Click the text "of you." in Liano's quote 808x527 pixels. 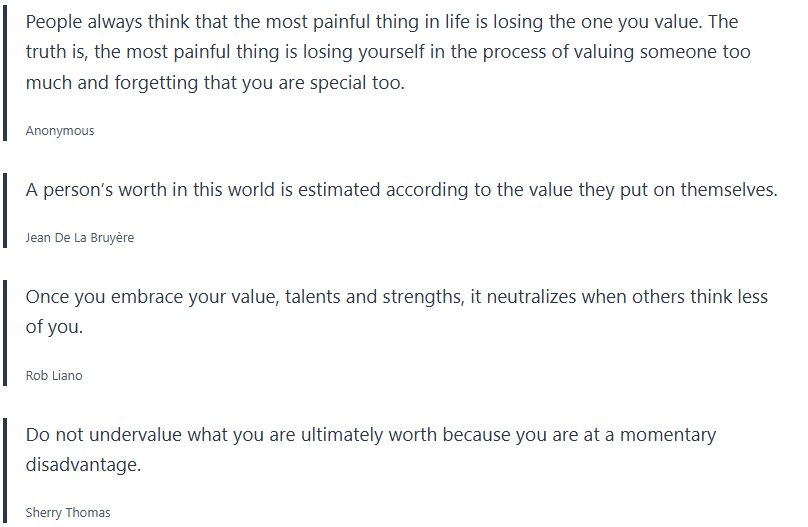[54, 328]
